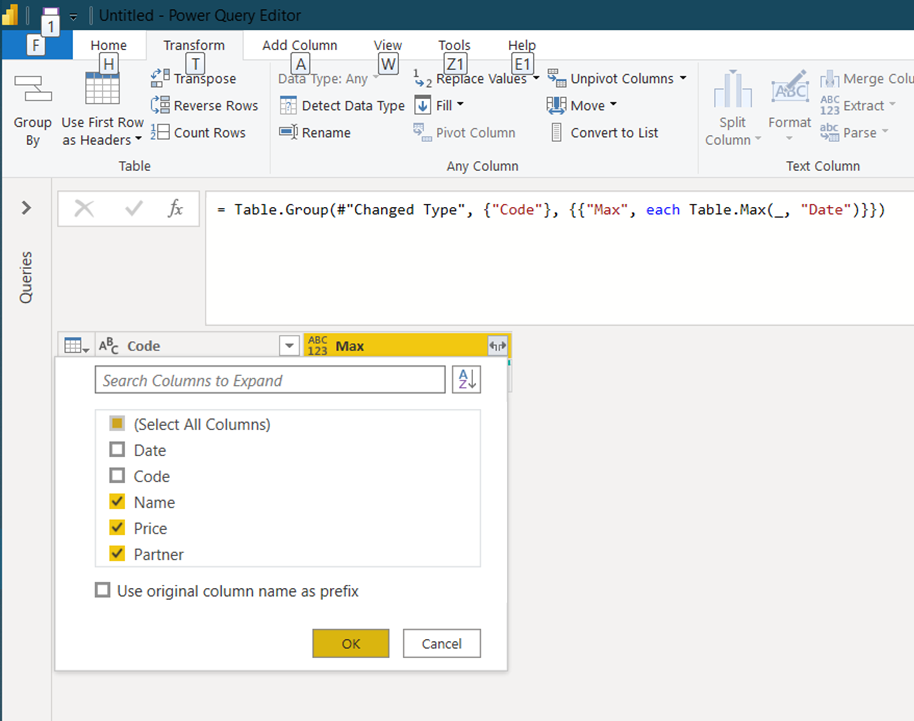This screenshot has height=721, width=914.
Task: Open the Move dropdown arrow
Action: (613, 104)
